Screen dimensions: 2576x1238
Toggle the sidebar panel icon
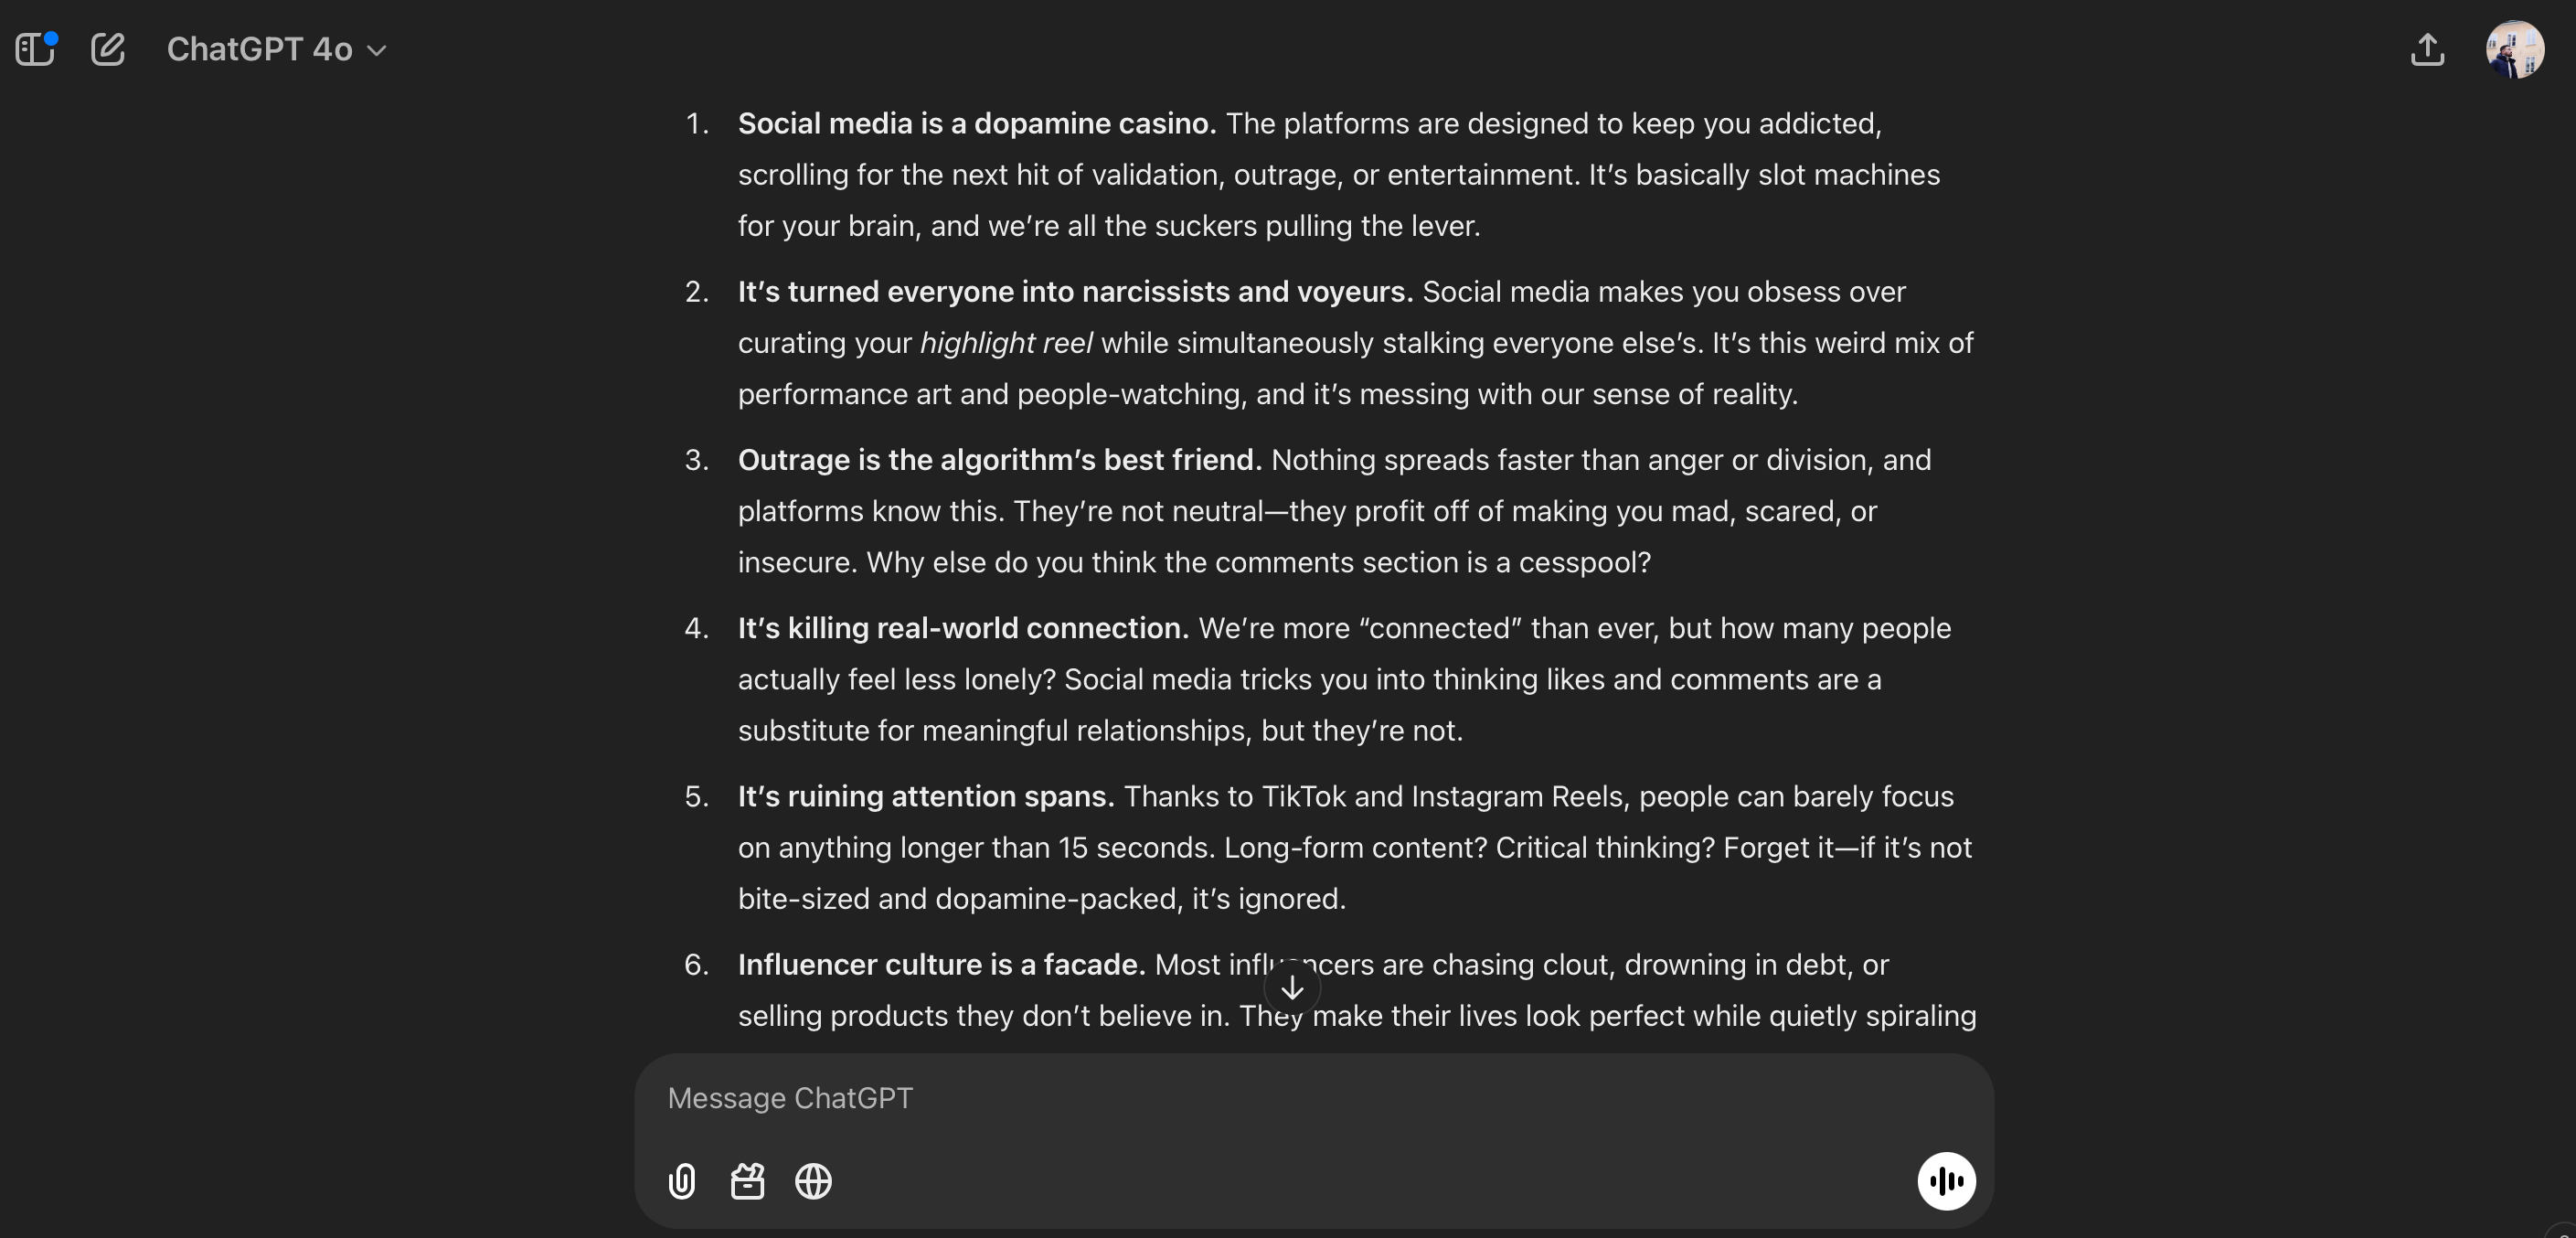click(x=35, y=49)
